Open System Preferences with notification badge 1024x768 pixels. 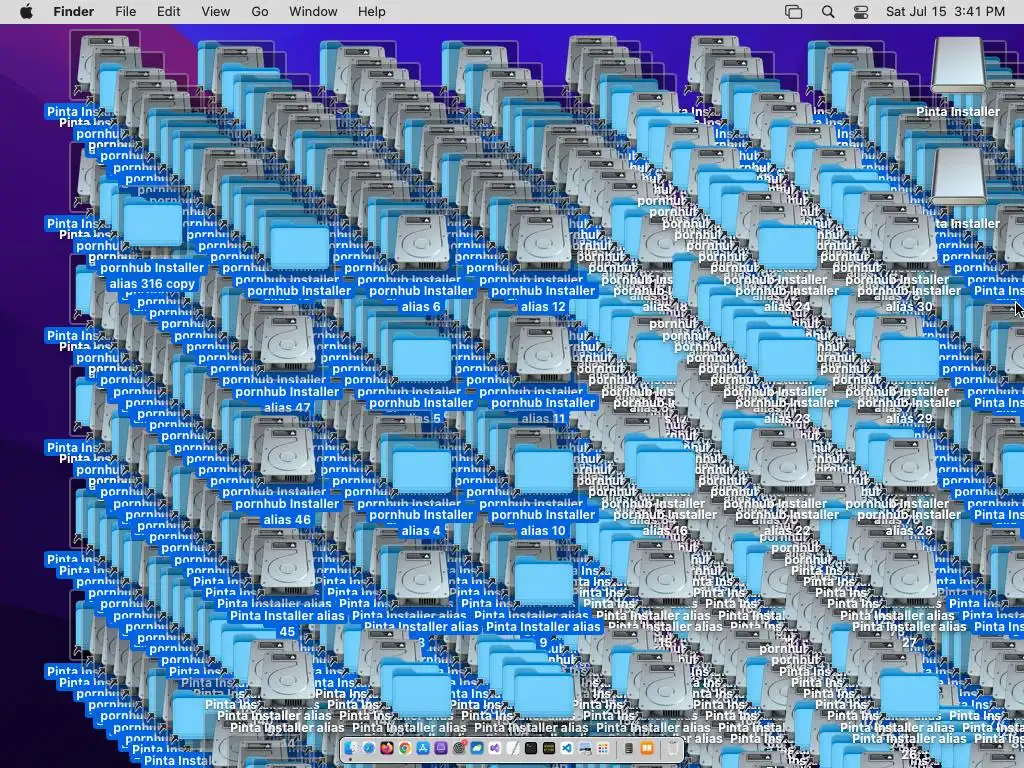(459, 748)
